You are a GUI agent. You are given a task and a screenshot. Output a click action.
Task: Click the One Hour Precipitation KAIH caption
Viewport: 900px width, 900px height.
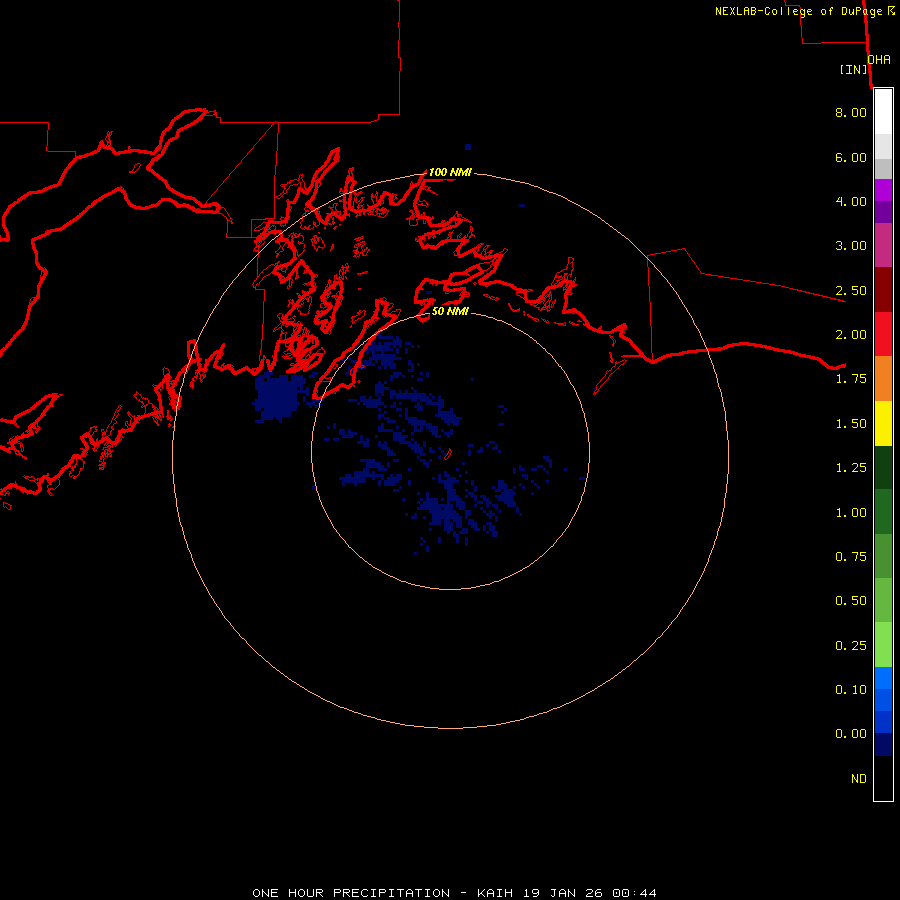[x=454, y=893]
